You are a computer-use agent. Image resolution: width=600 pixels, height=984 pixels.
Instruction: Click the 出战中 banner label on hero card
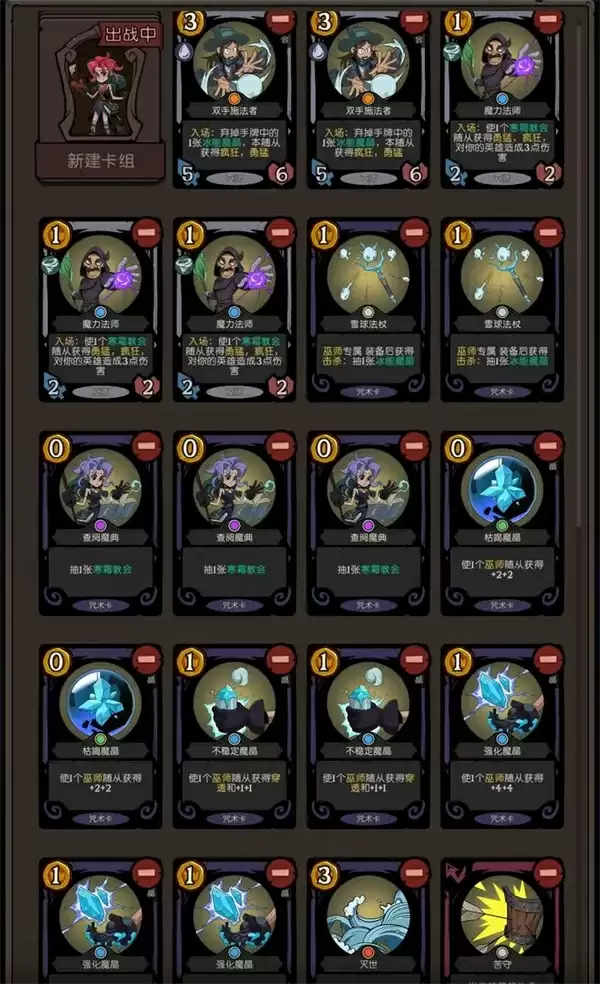[x=130, y=34]
